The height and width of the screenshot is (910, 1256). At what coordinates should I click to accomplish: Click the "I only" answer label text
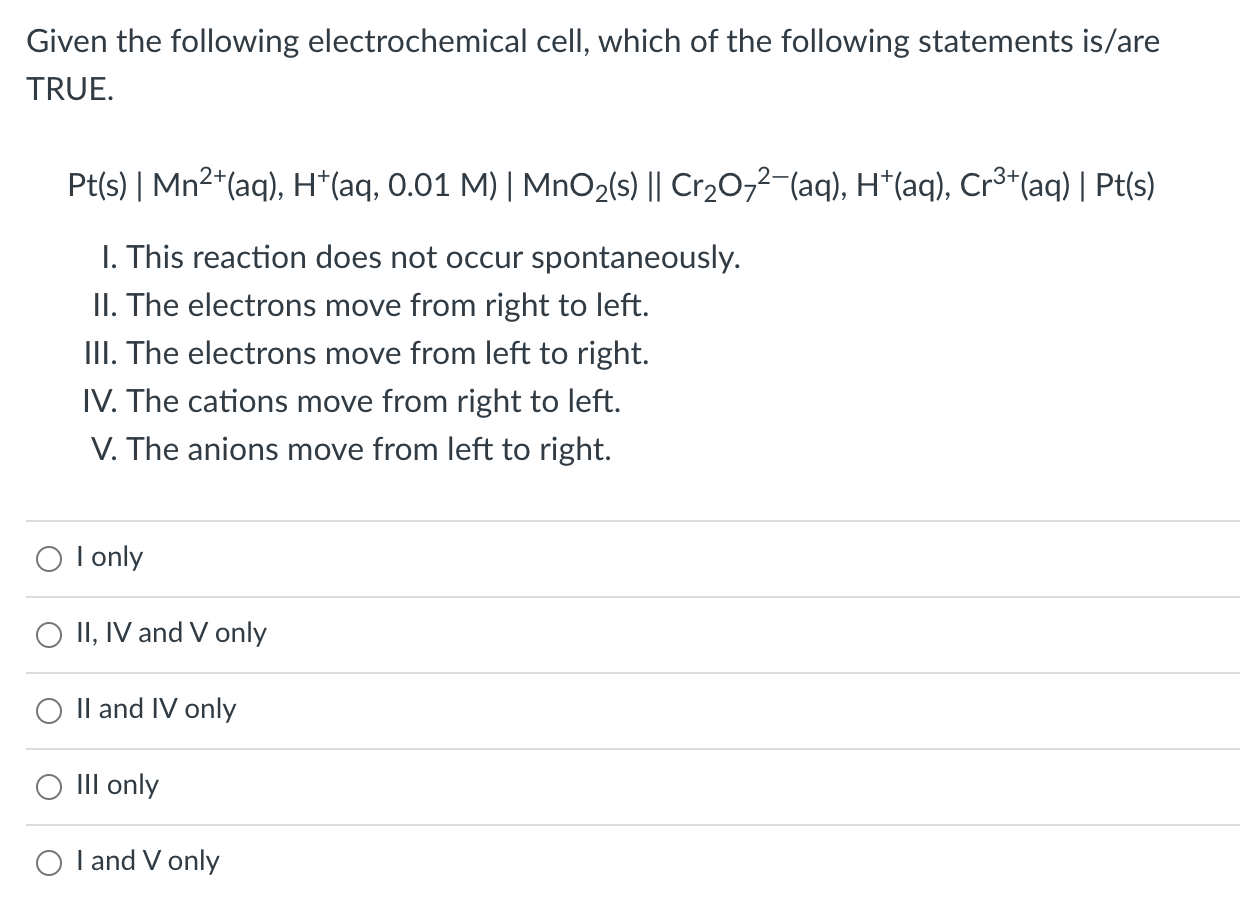(110, 557)
